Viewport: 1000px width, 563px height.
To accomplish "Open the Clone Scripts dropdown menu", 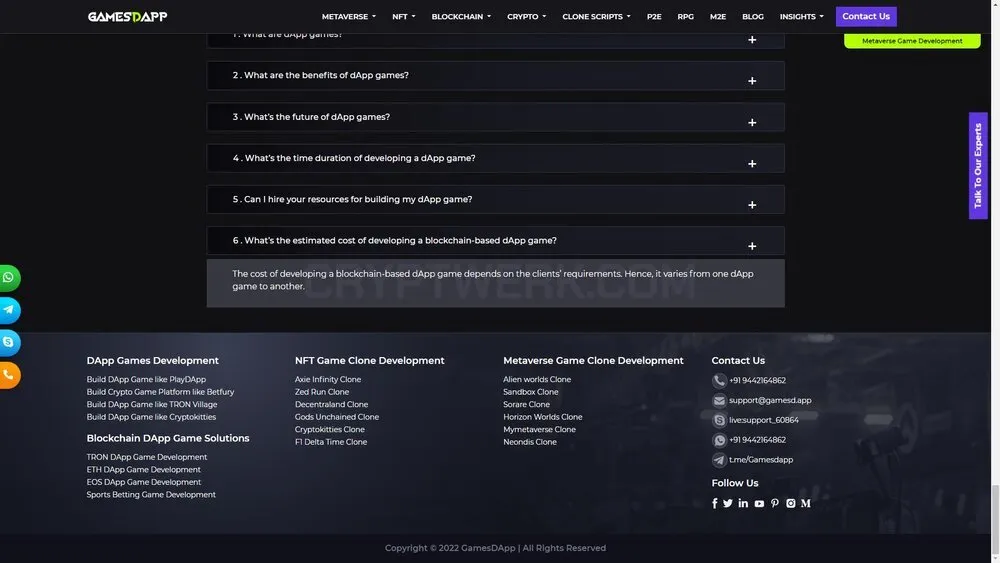I will (596, 17).
